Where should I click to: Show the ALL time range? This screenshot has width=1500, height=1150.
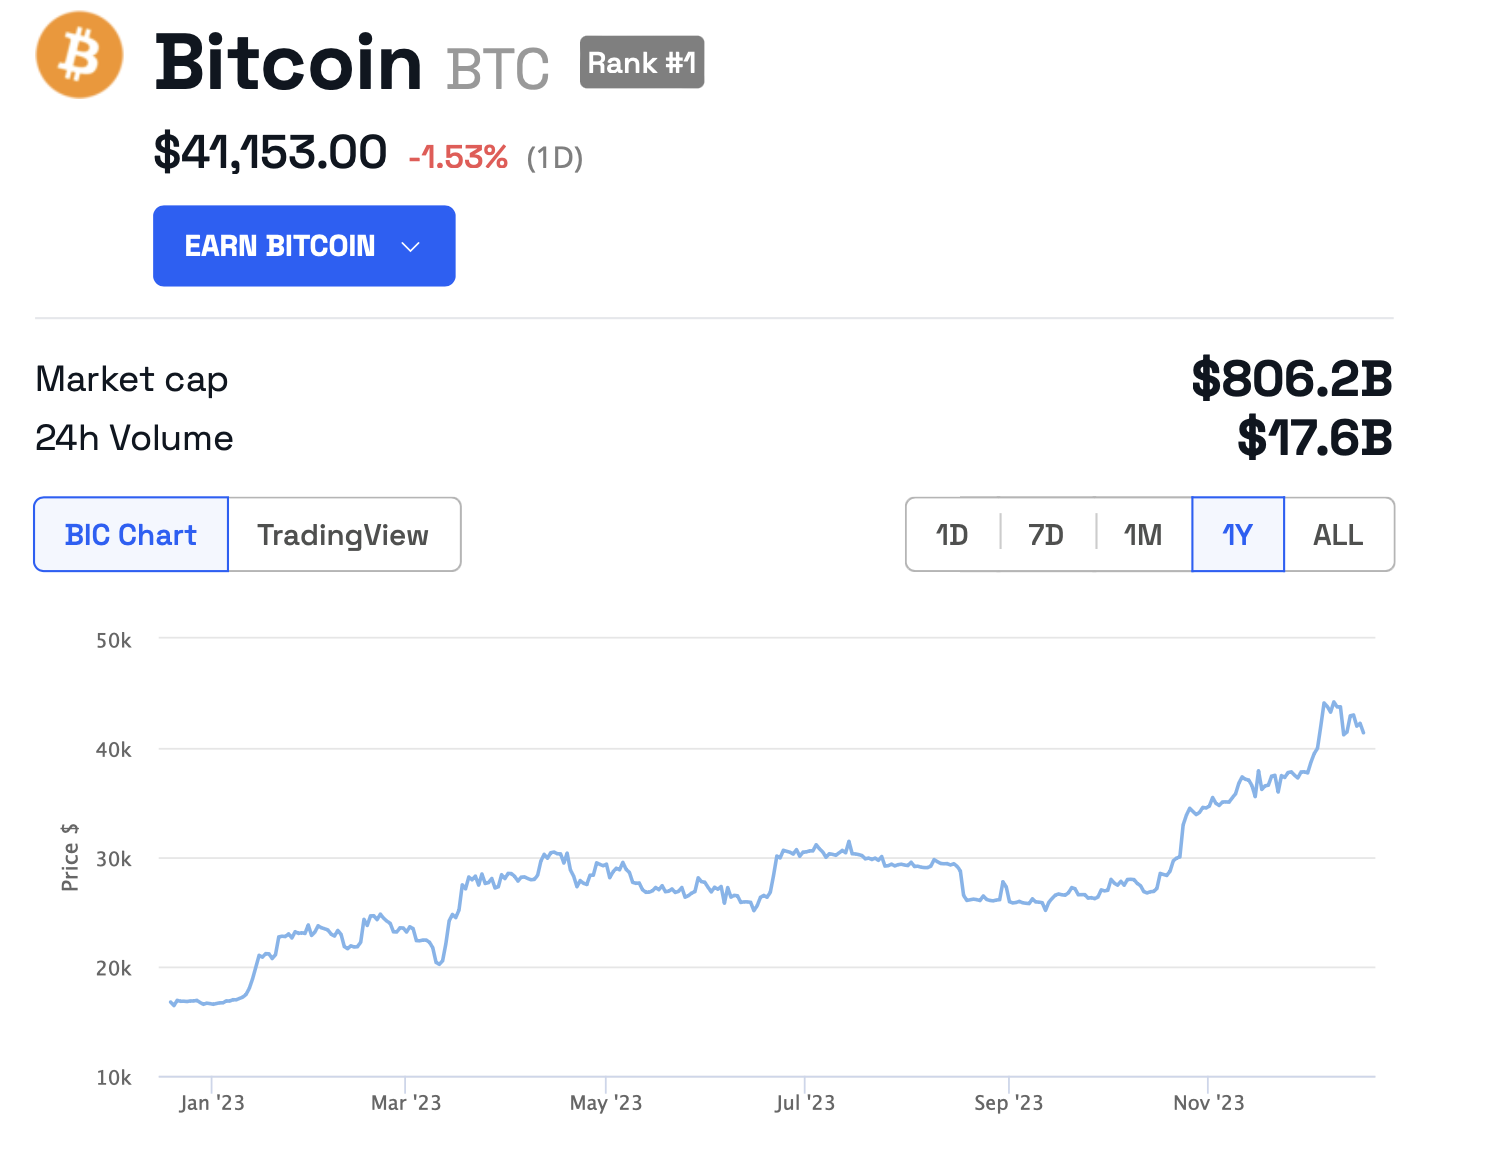pyautogui.click(x=1338, y=535)
